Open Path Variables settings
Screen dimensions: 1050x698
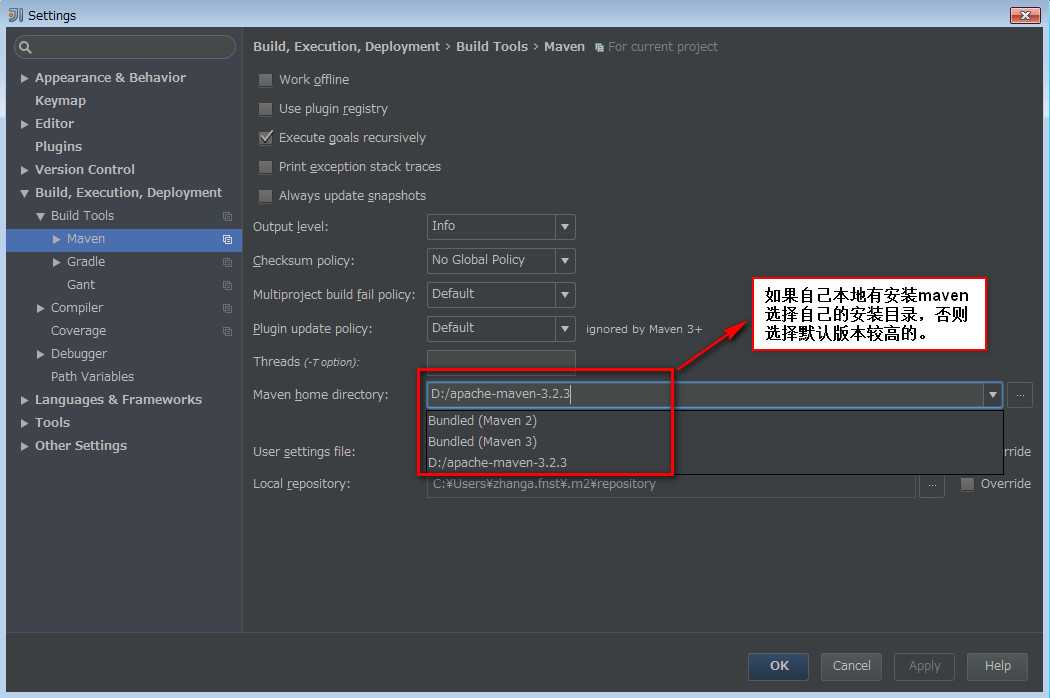click(92, 376)
